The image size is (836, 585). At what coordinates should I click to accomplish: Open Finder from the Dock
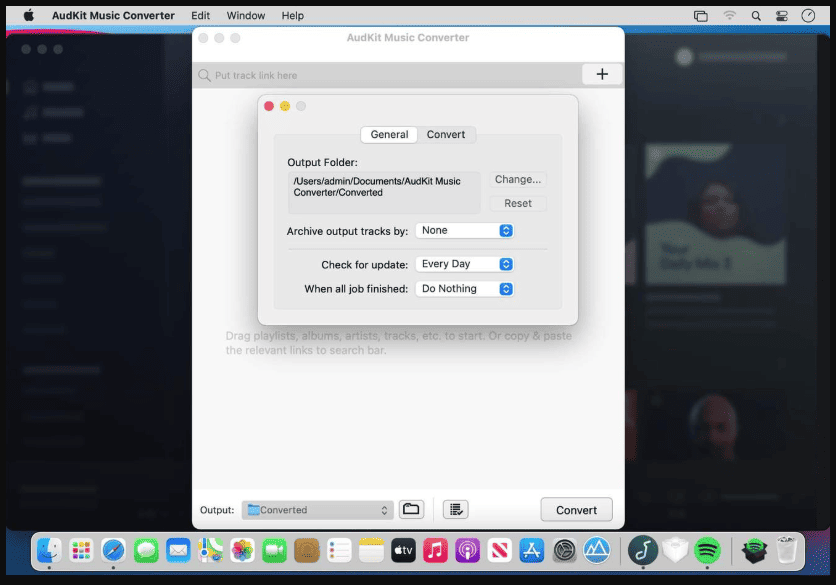49,550
